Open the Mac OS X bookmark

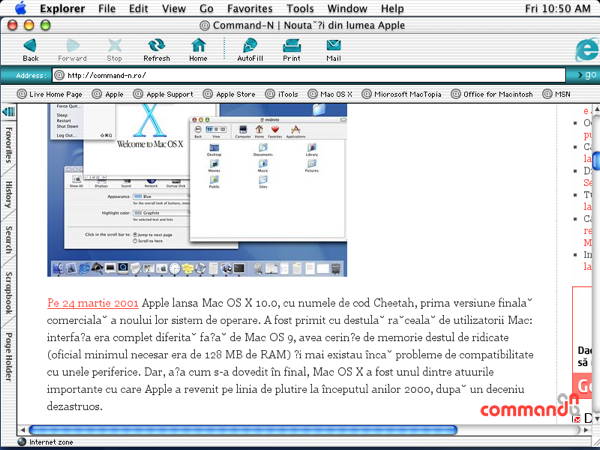pyautogui.click(x=330, y=94)
